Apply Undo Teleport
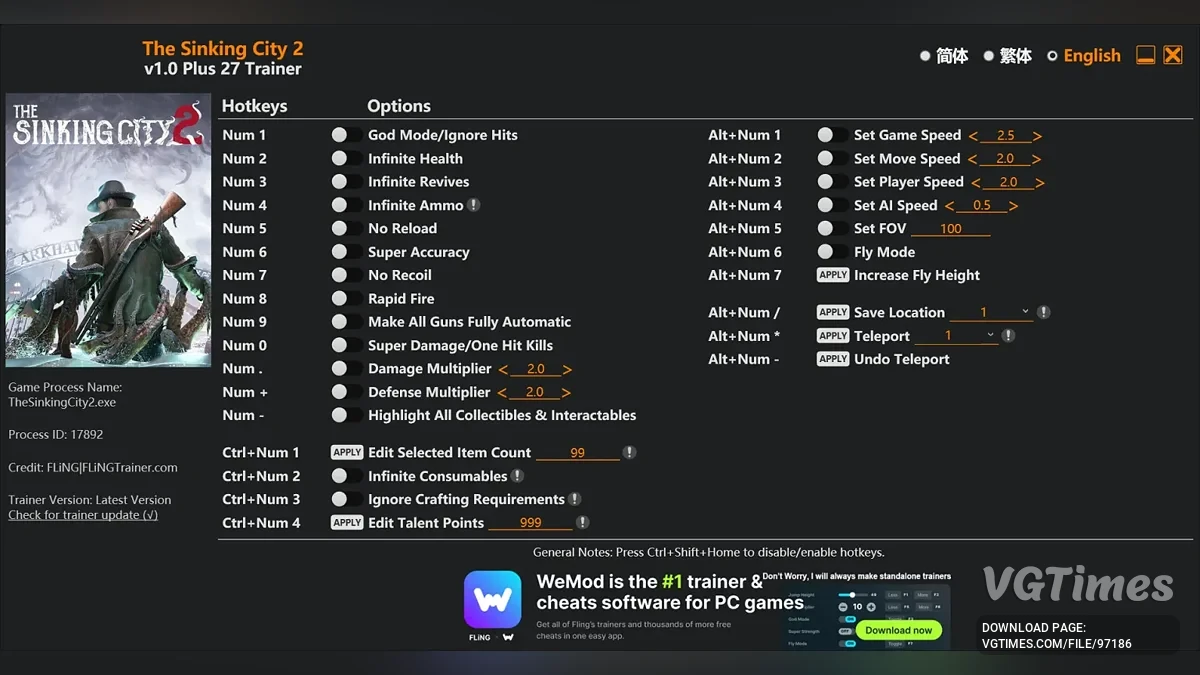 tap(833, 359)
